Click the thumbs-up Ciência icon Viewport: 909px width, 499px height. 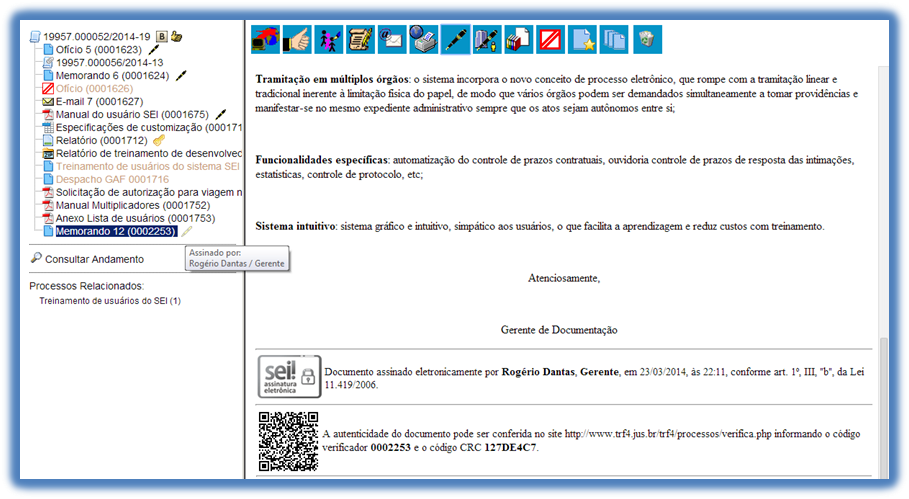297,39
